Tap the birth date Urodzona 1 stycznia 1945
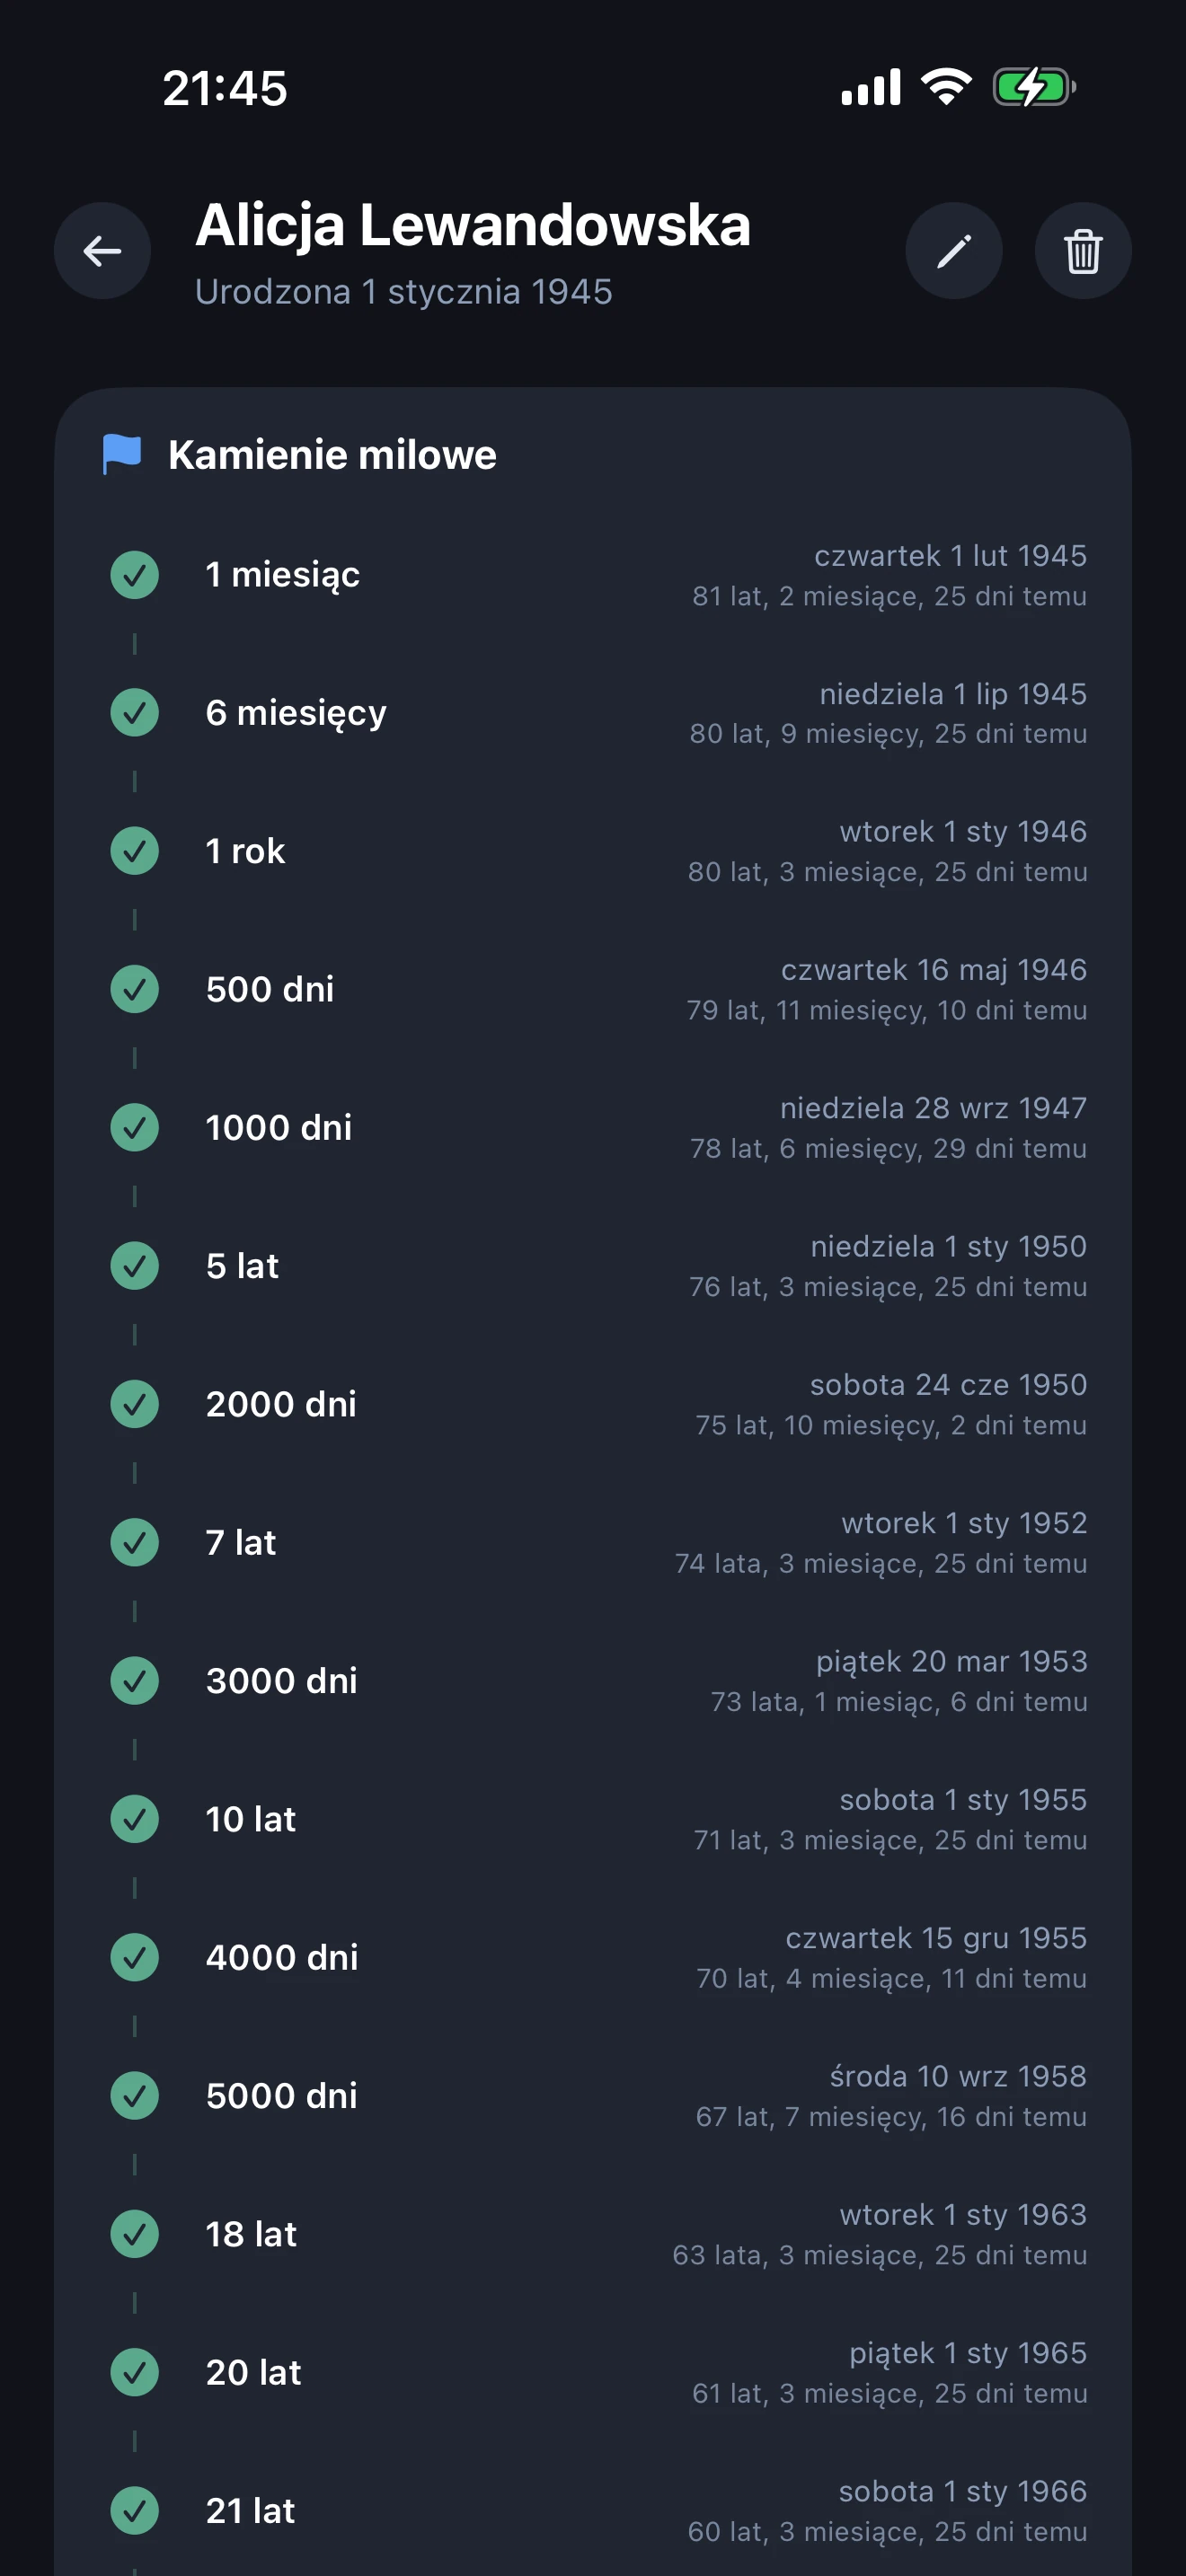 [x=403, y=292]
